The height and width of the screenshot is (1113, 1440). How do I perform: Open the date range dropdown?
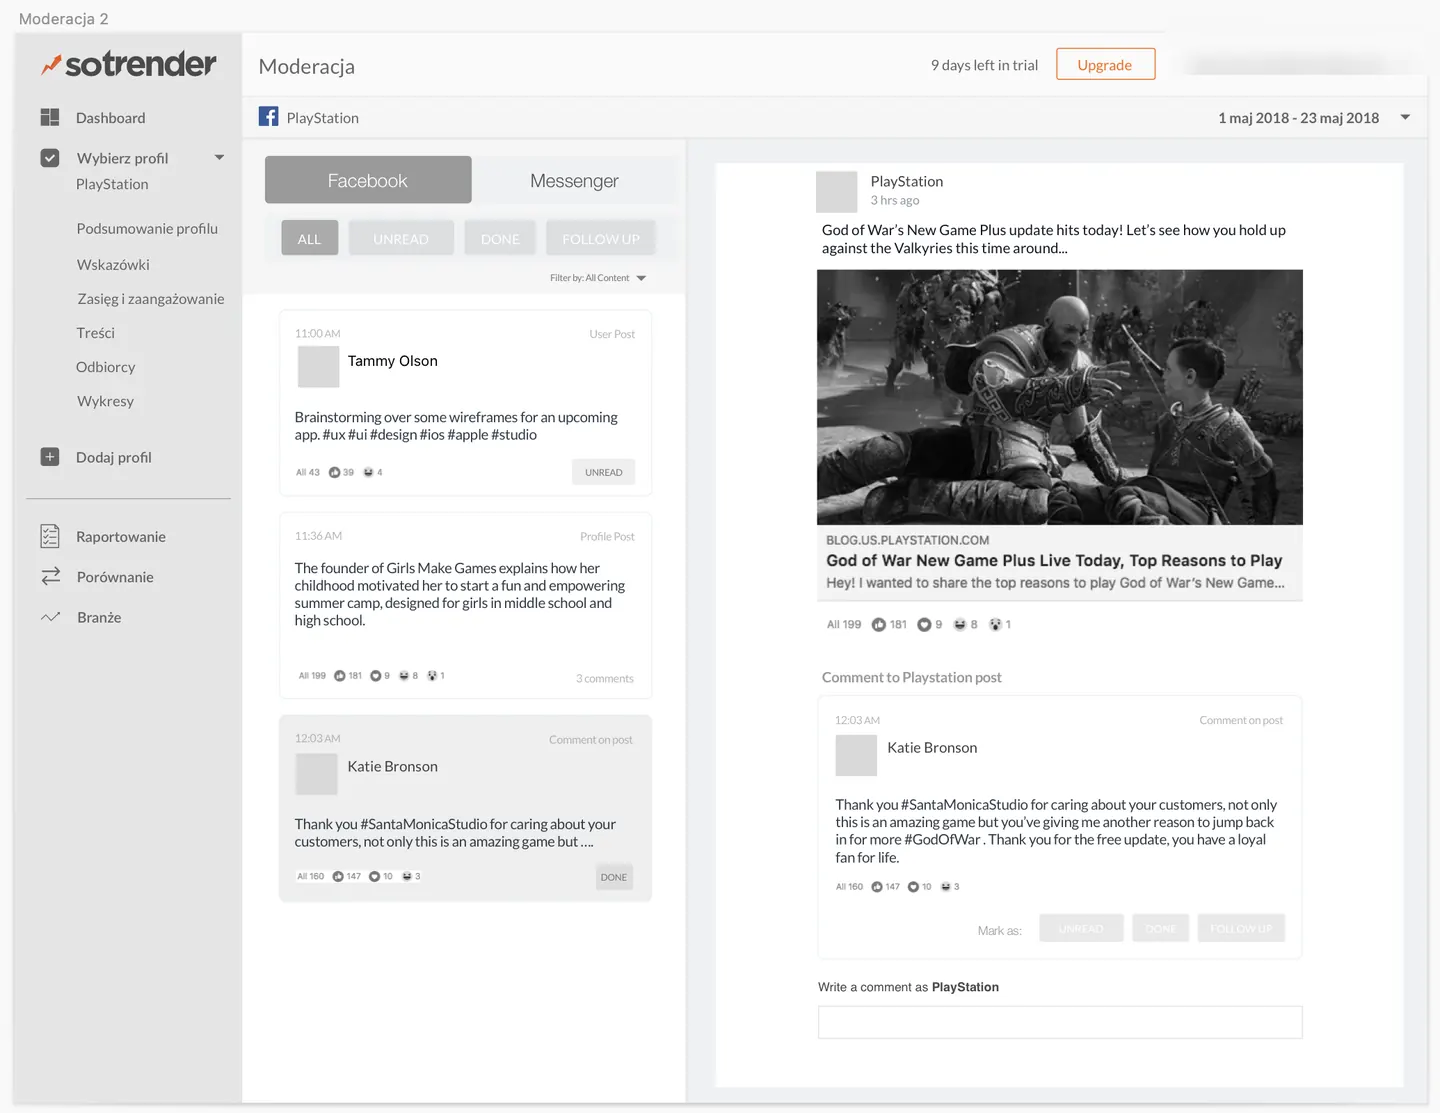click(x=1405, y=117)
